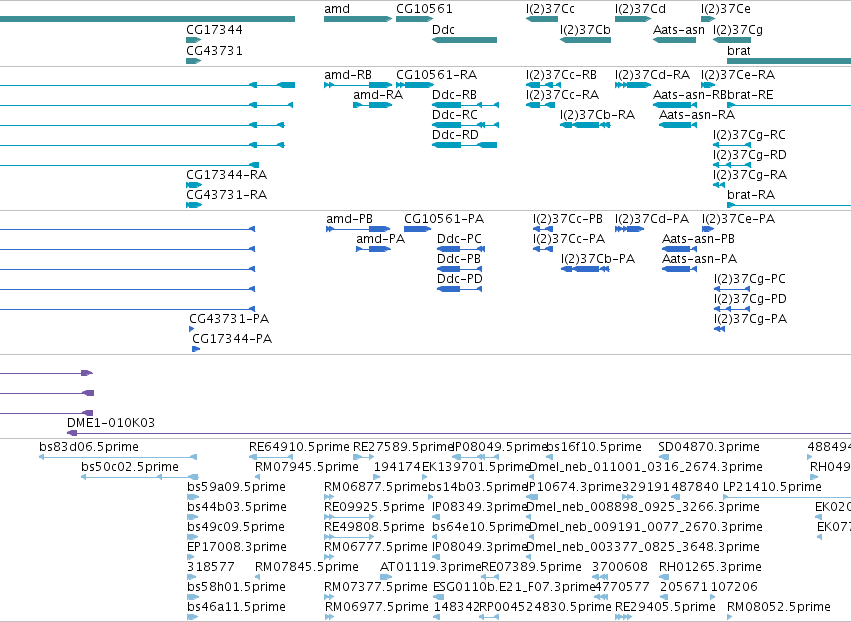Select the l(2)37Cg gene label

738,29
